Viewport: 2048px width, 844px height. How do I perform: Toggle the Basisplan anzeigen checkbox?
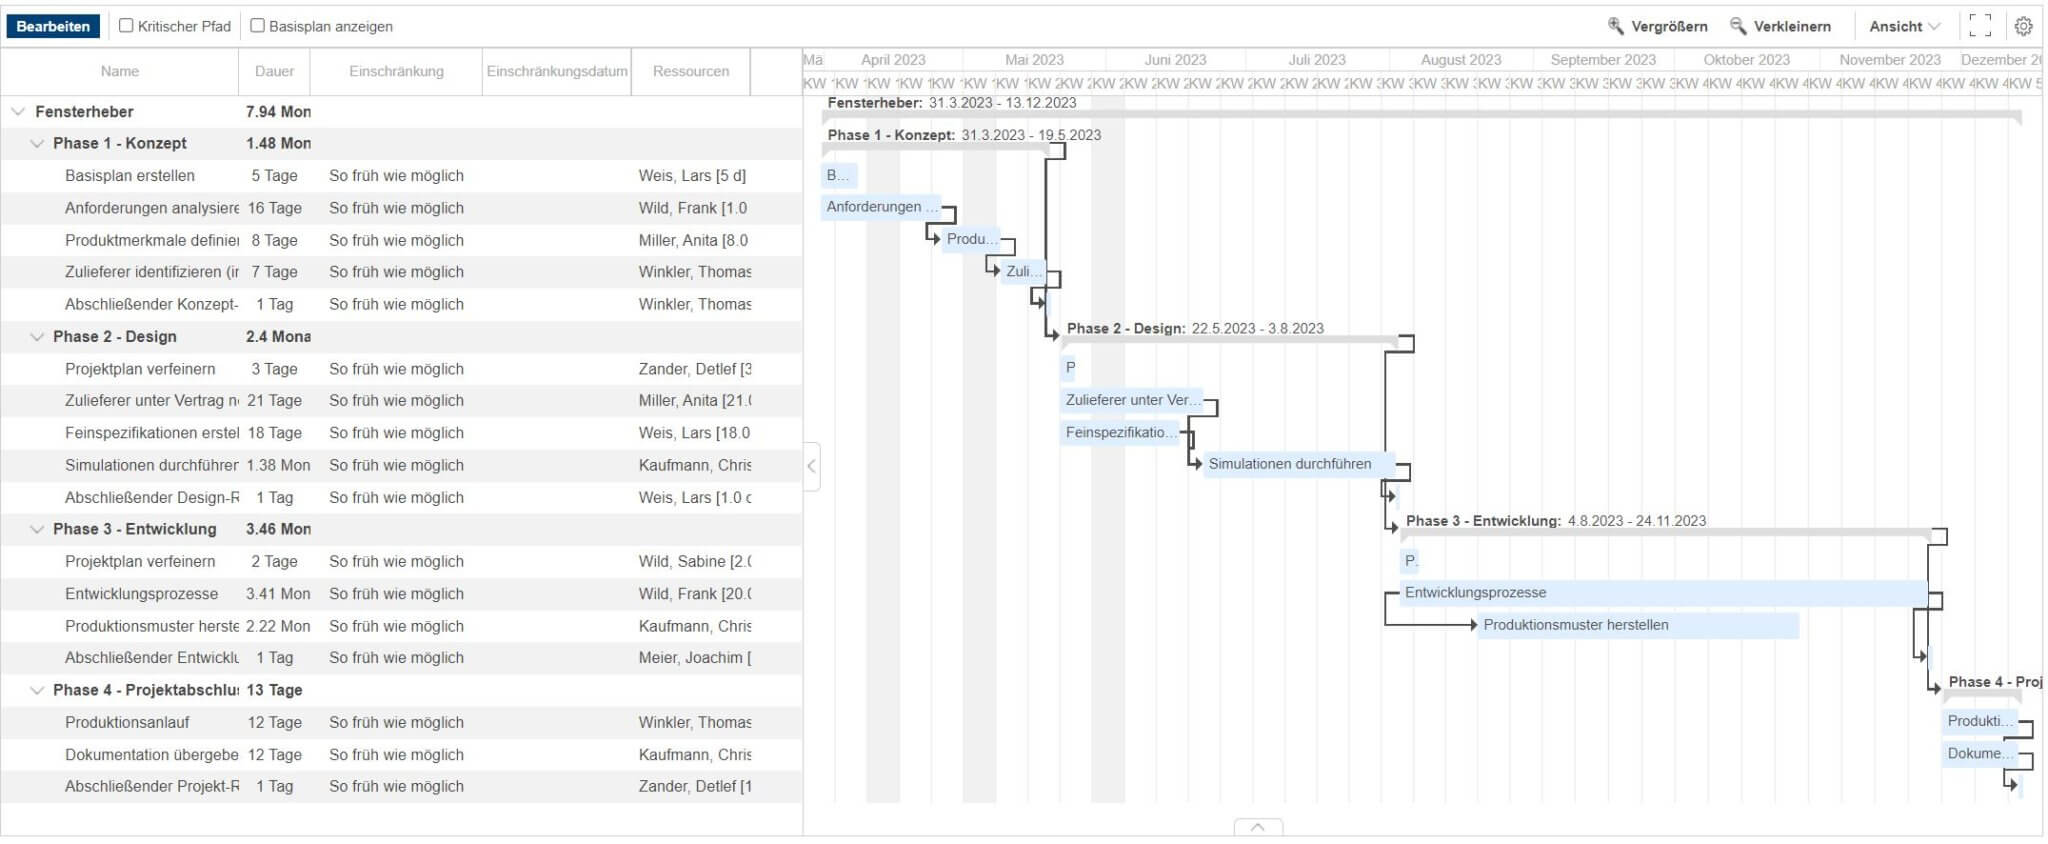tap(257, 26)
